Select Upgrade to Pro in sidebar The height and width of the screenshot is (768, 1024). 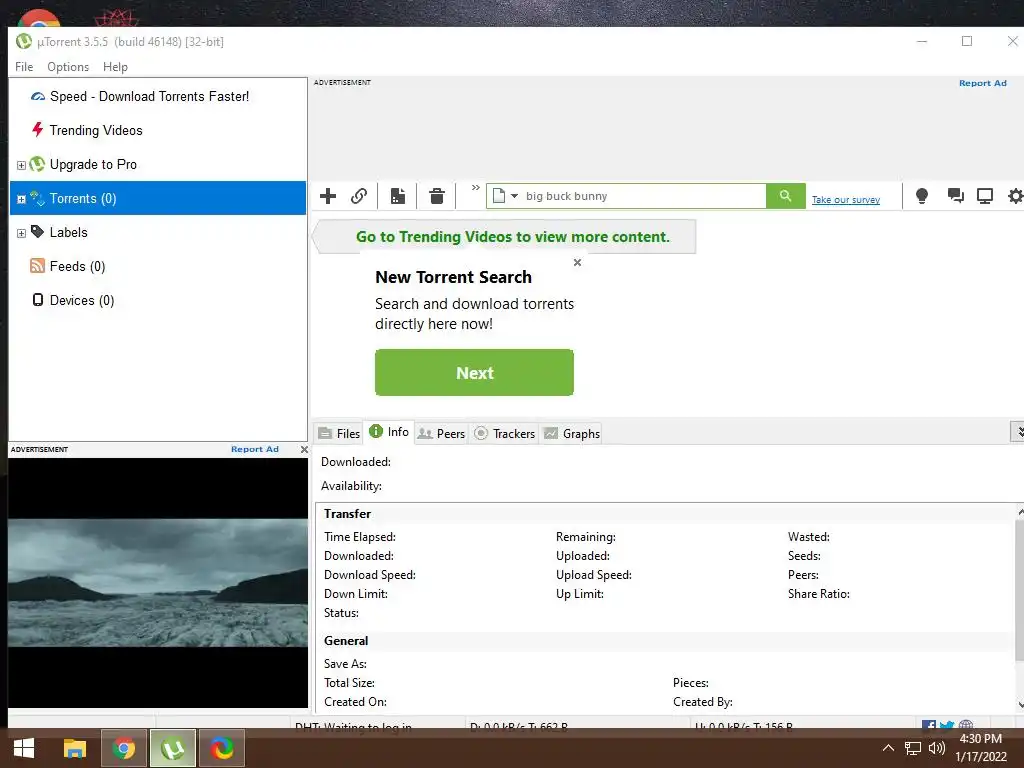(x=93, y=165)
